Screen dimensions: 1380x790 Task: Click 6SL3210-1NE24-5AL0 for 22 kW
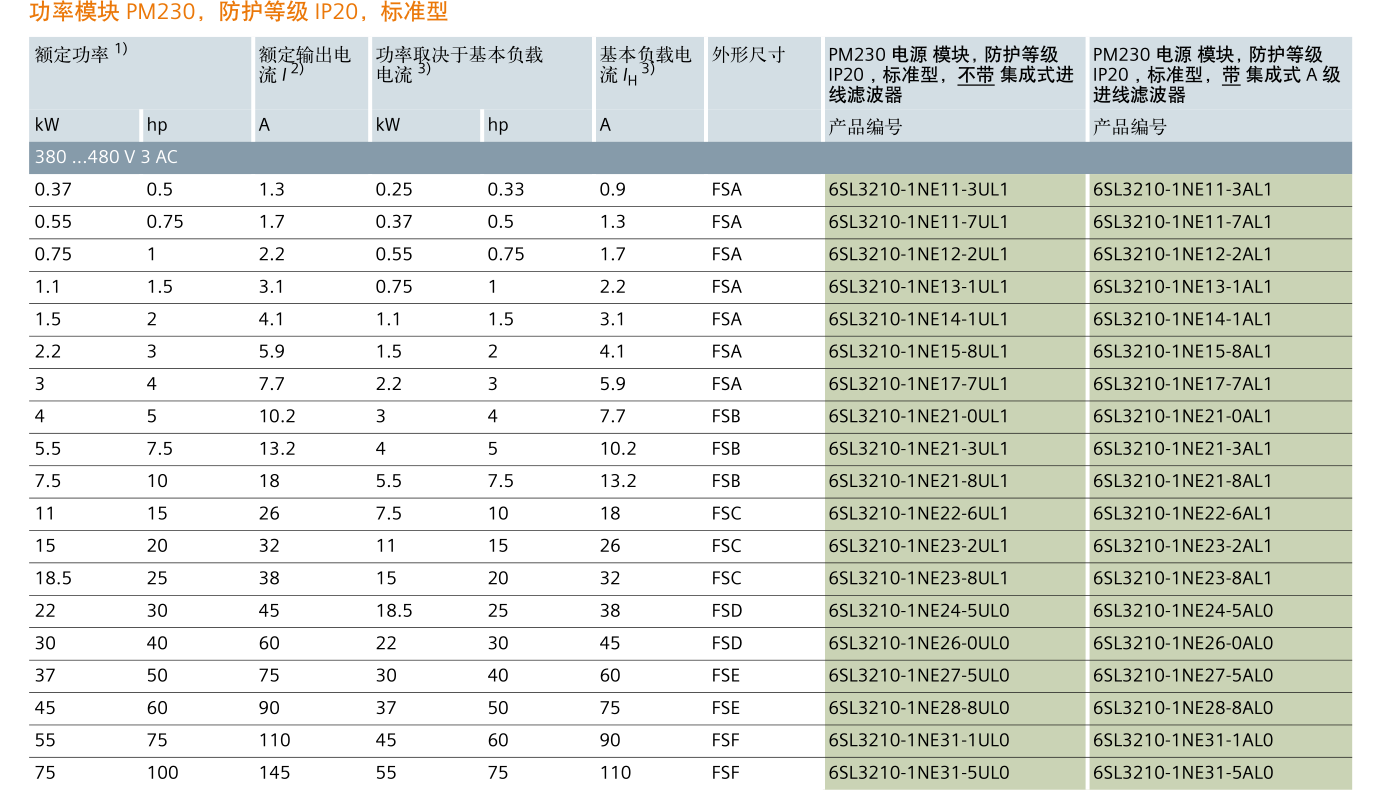[x=1183, y=611]
